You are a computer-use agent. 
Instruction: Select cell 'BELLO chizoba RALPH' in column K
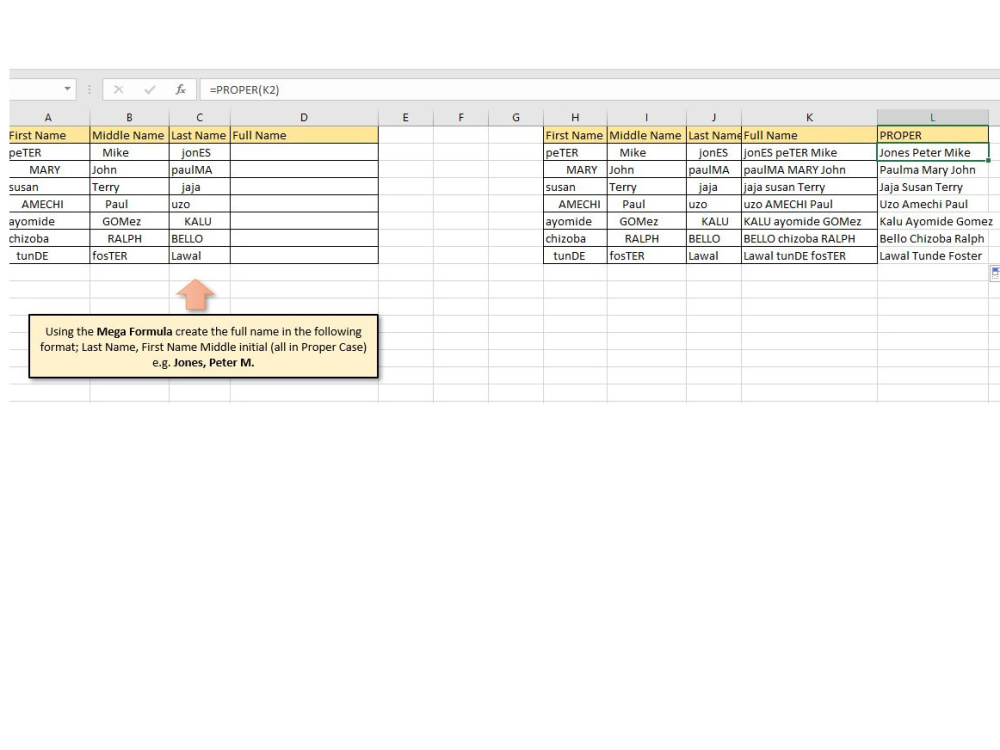point(809,239)
